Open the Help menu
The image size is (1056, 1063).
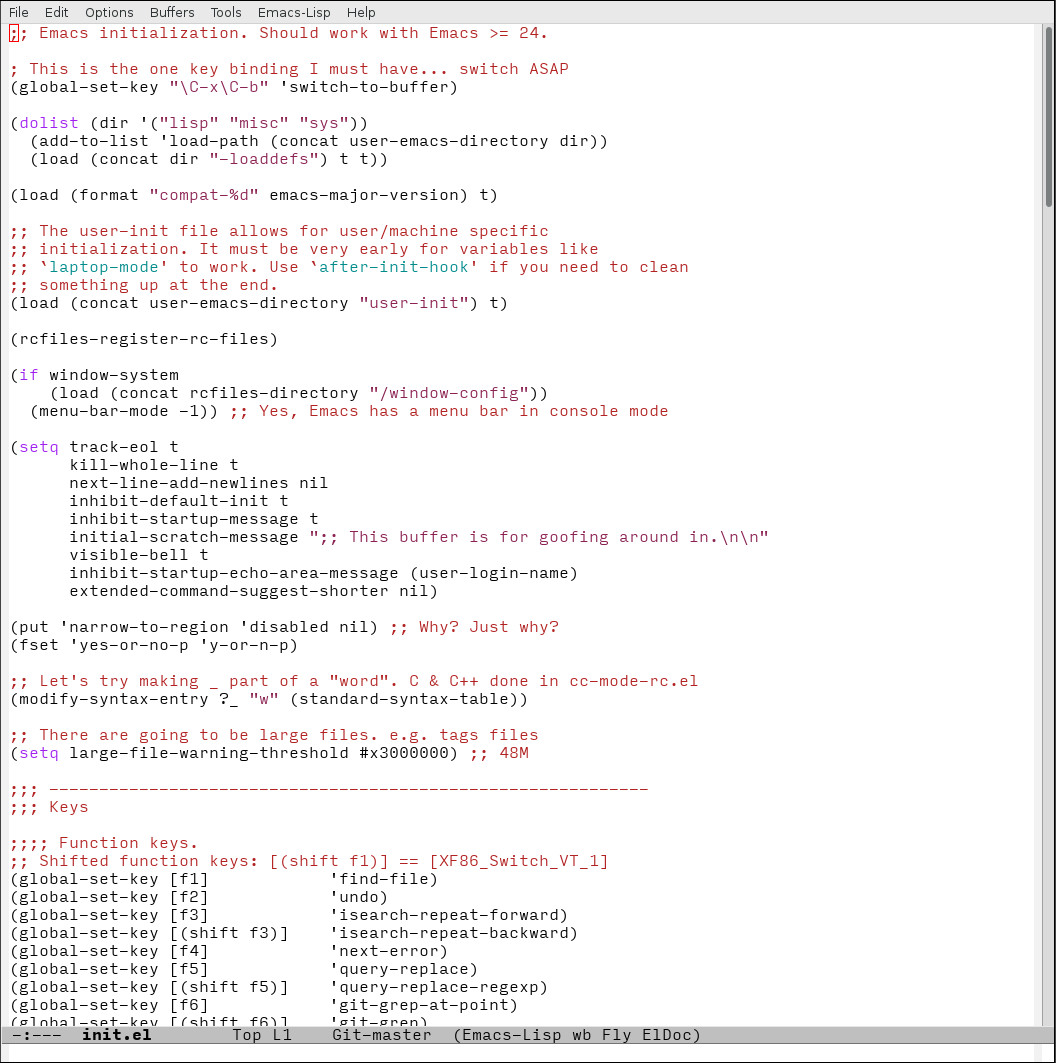(x=361, y=12)
